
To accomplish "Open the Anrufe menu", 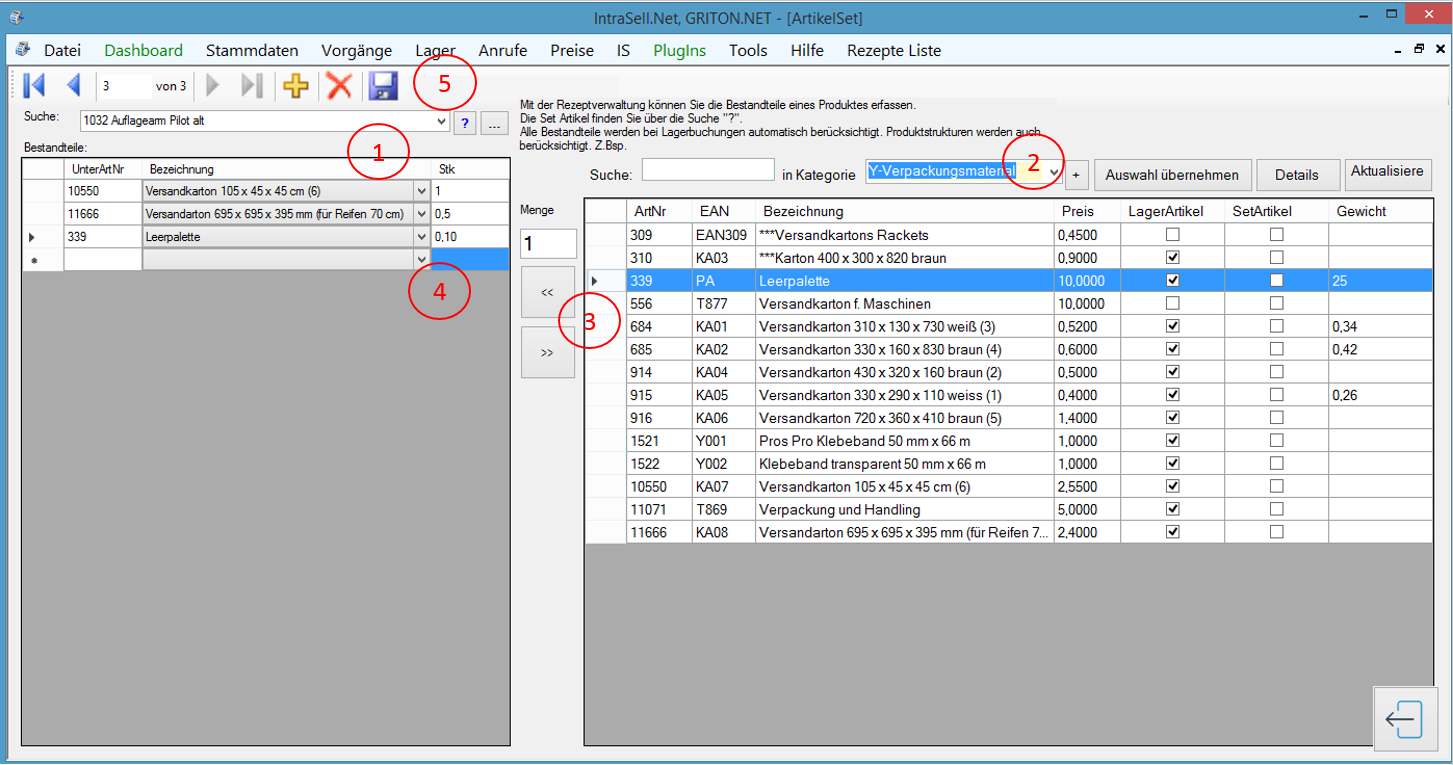I will 503,50.
